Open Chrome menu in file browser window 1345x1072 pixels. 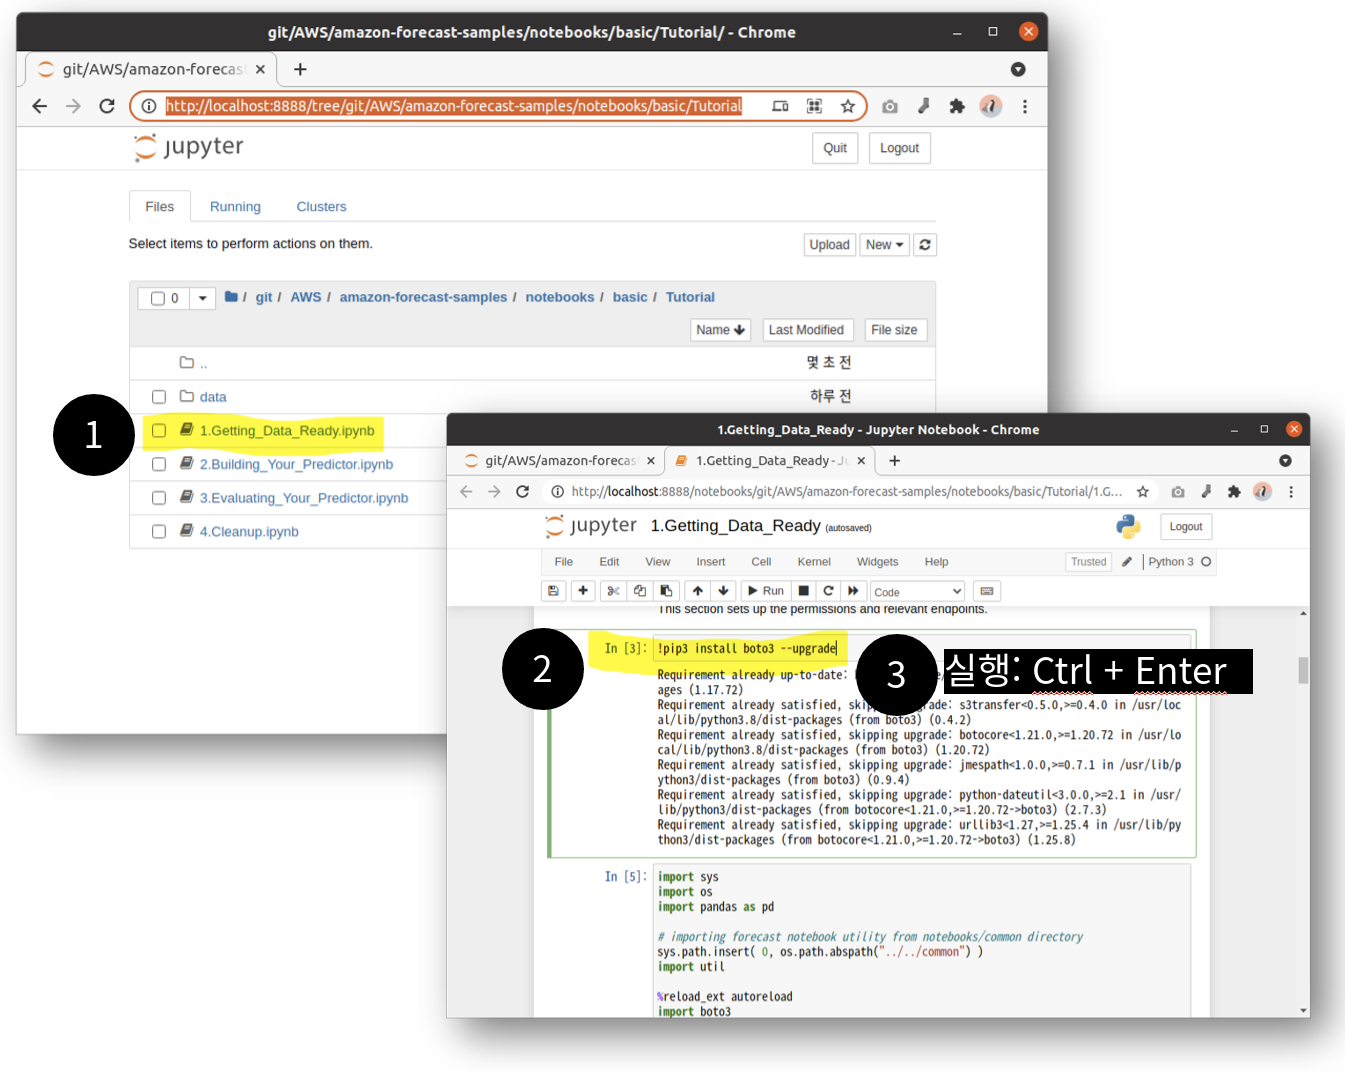tap(1025, 106)
